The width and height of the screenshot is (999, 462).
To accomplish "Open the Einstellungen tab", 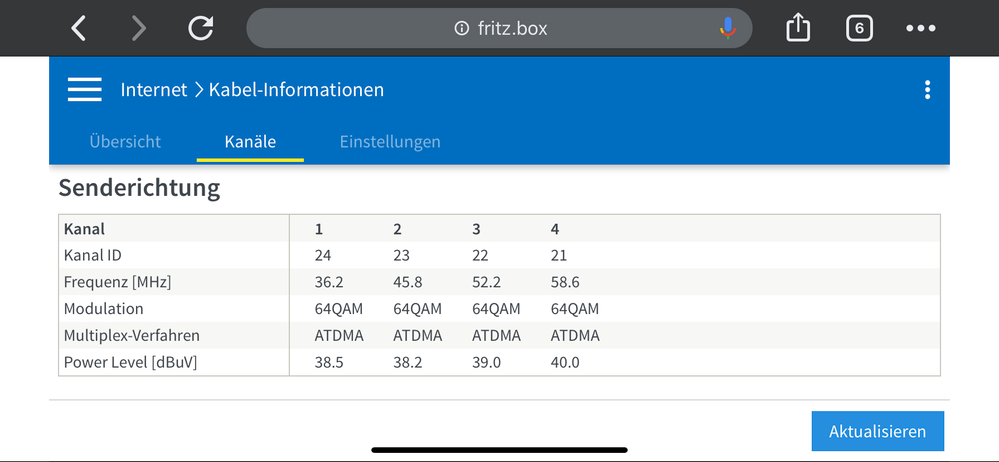I will [x=390, y=142].
